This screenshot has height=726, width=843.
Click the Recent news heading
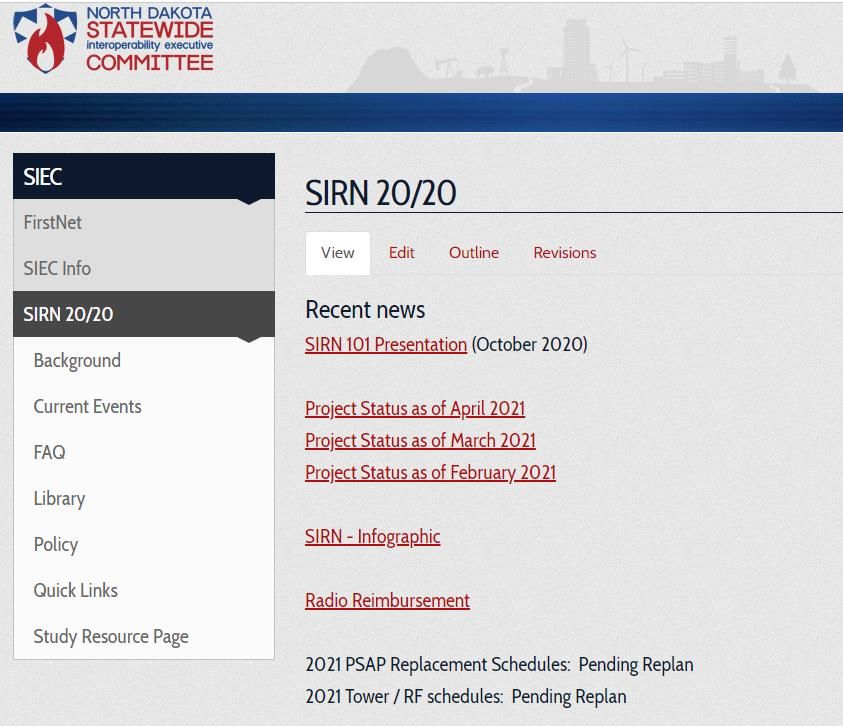pyautogui.click(x=365, y=310)
